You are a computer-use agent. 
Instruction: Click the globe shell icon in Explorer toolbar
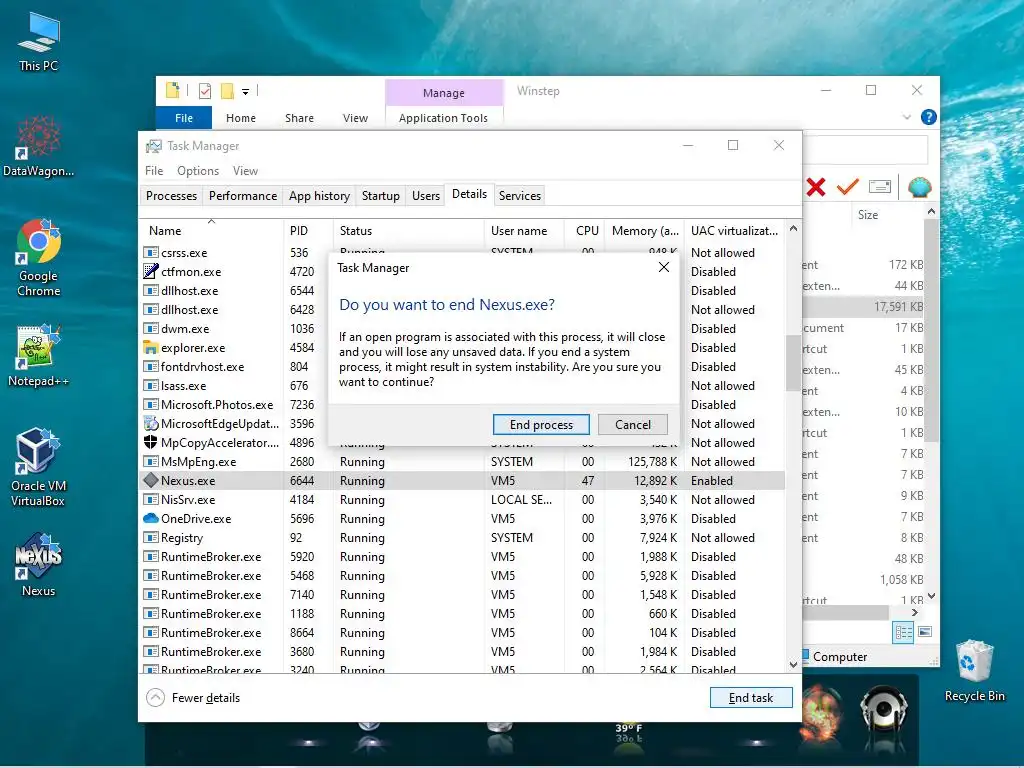pyautogui.click(x=920, y=187)
